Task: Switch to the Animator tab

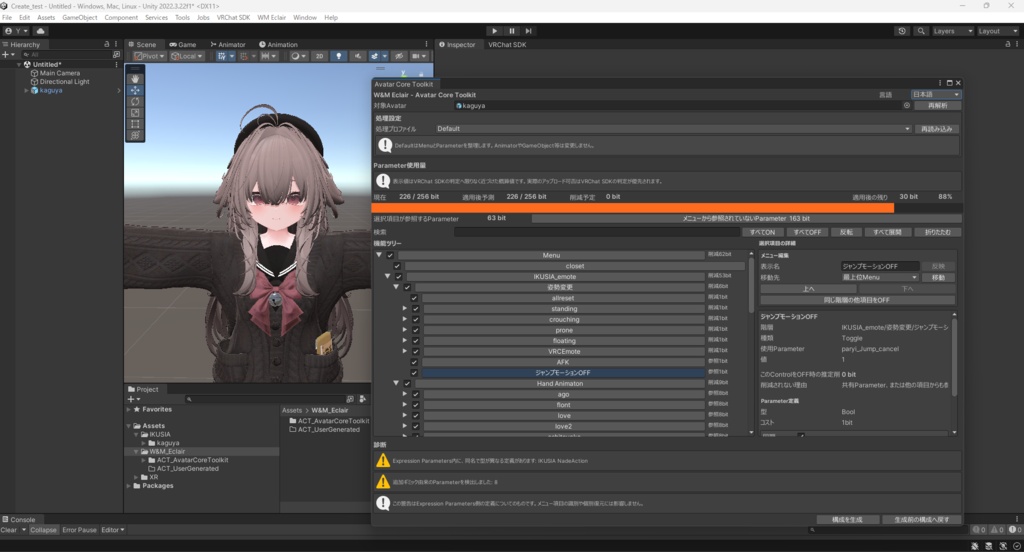Action: [228, 44]
